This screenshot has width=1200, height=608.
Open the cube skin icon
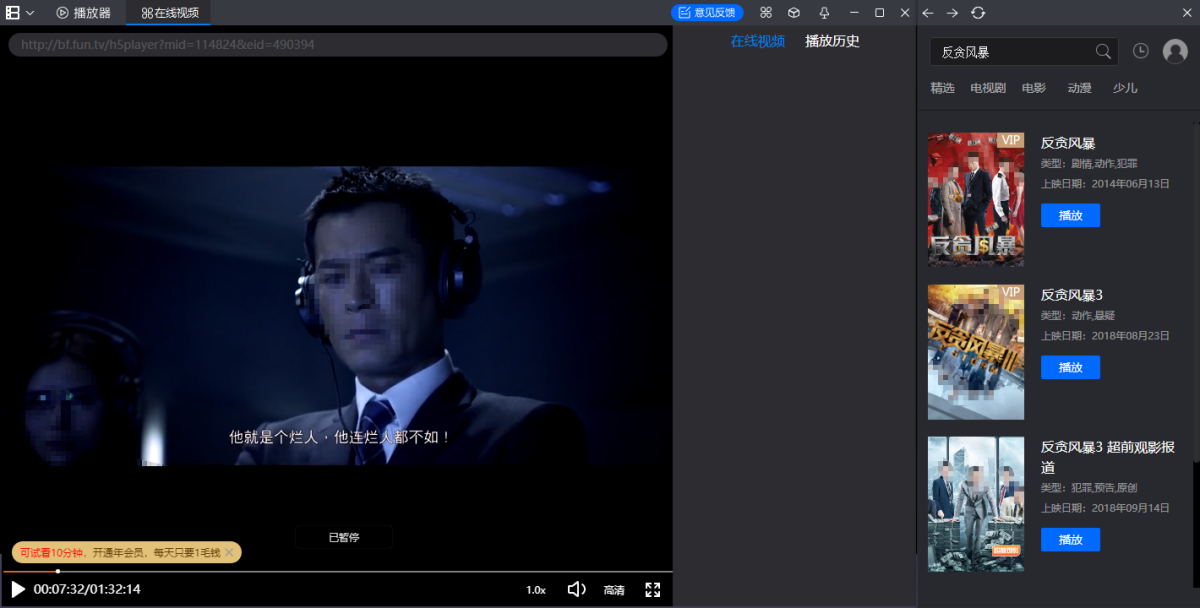click(x=794, y=13)
